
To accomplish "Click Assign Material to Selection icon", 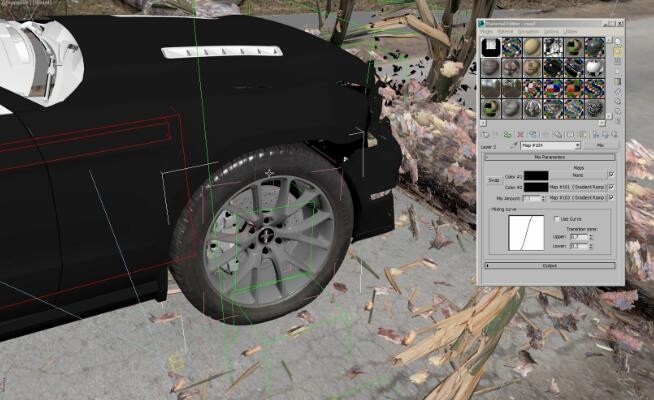I will [508, 135].
